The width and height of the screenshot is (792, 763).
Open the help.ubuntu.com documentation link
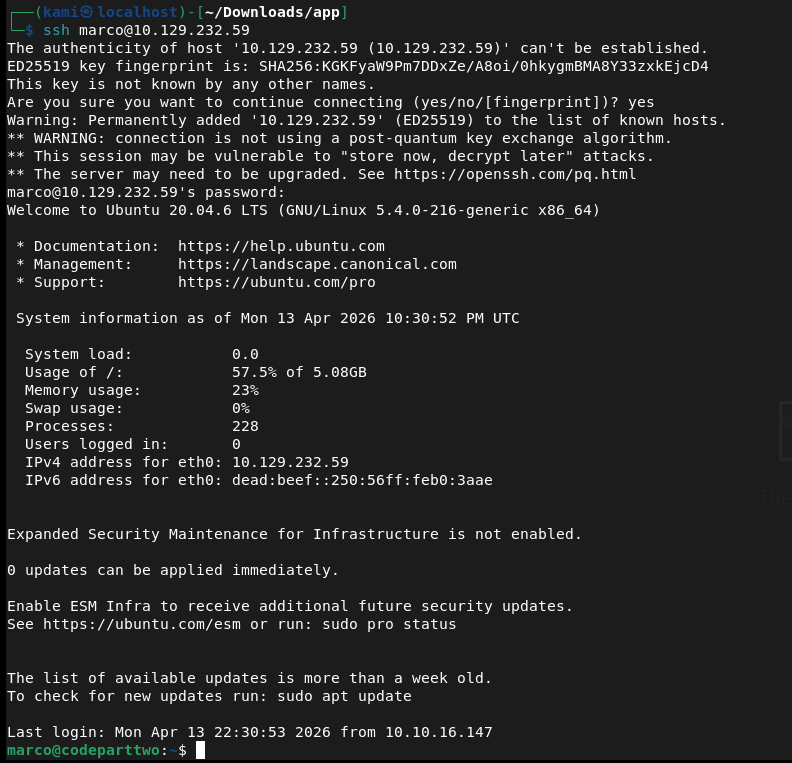tap(281, 246)
